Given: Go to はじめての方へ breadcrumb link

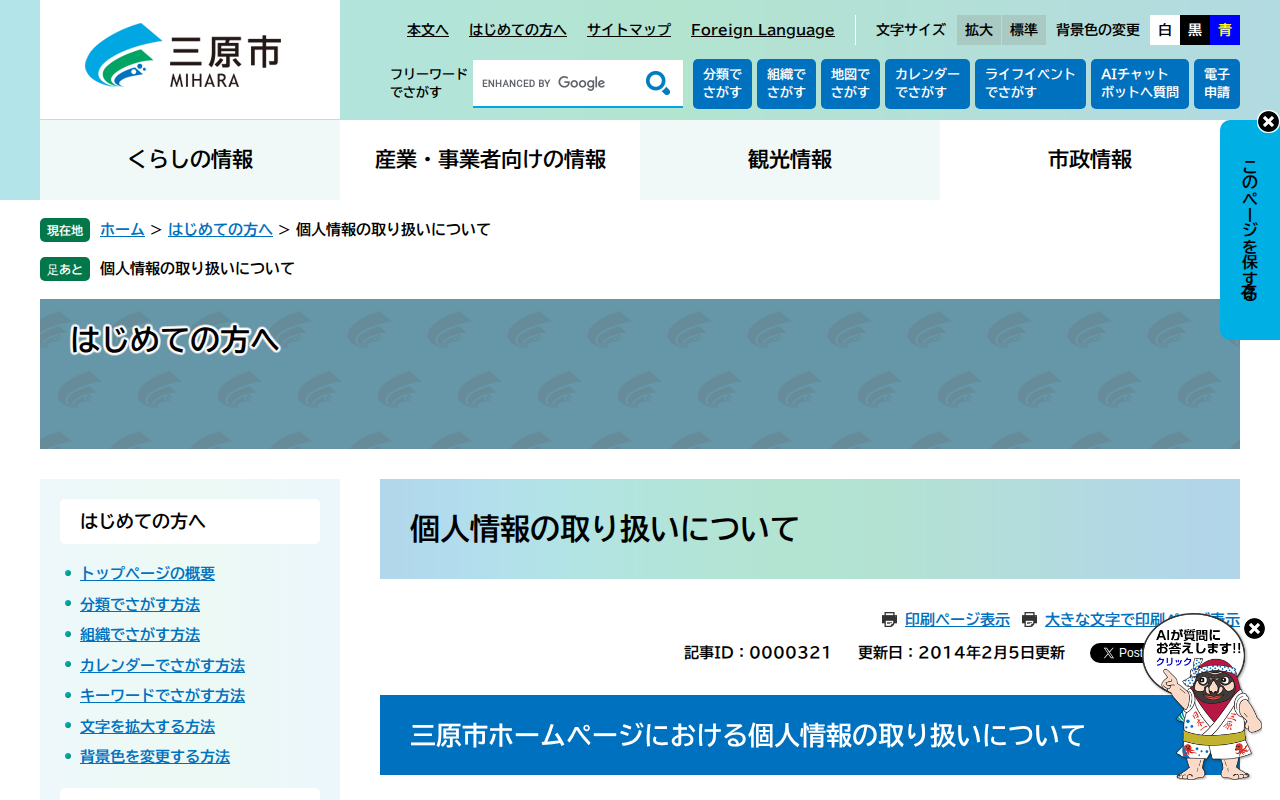Looking at the screenshot, I should click(x=220, y=229).
